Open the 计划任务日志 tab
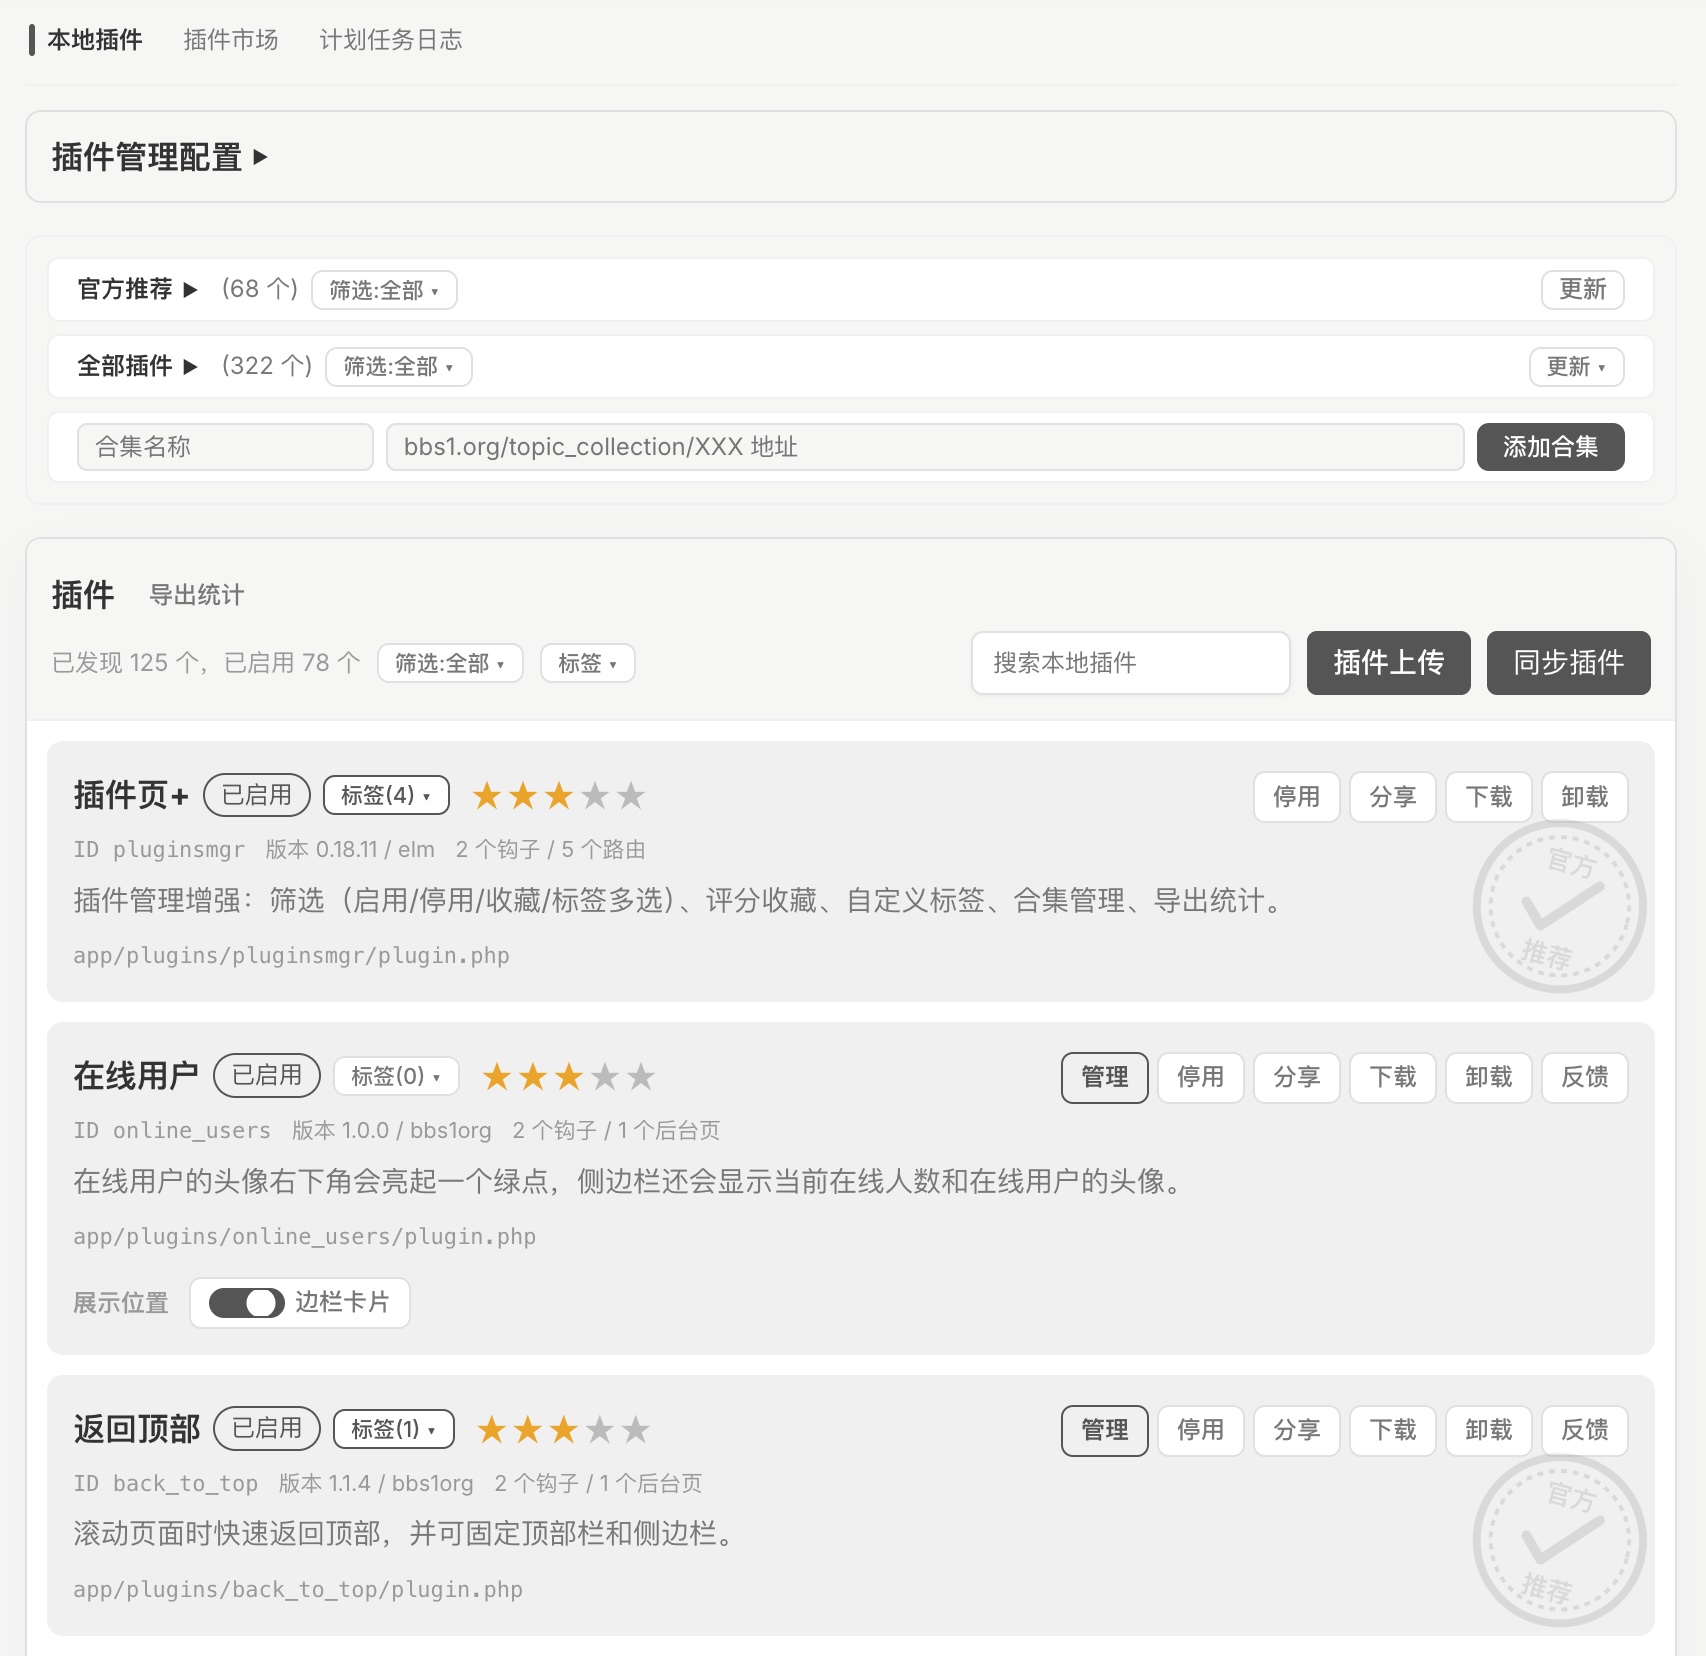Screen dimensions: 1706x1656 (391, 40)
